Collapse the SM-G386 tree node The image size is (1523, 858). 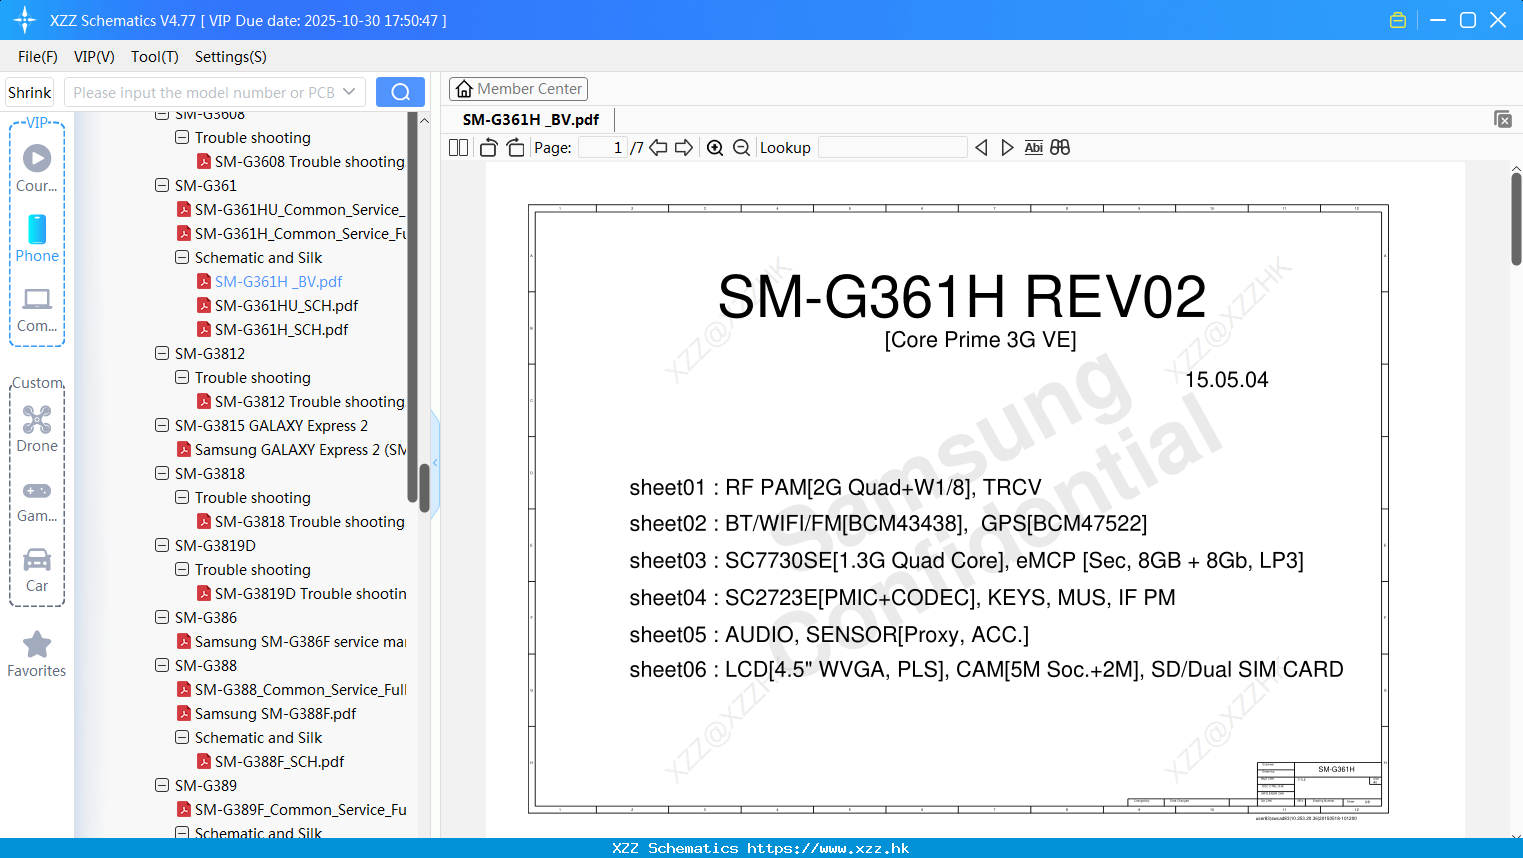[162, 617]
